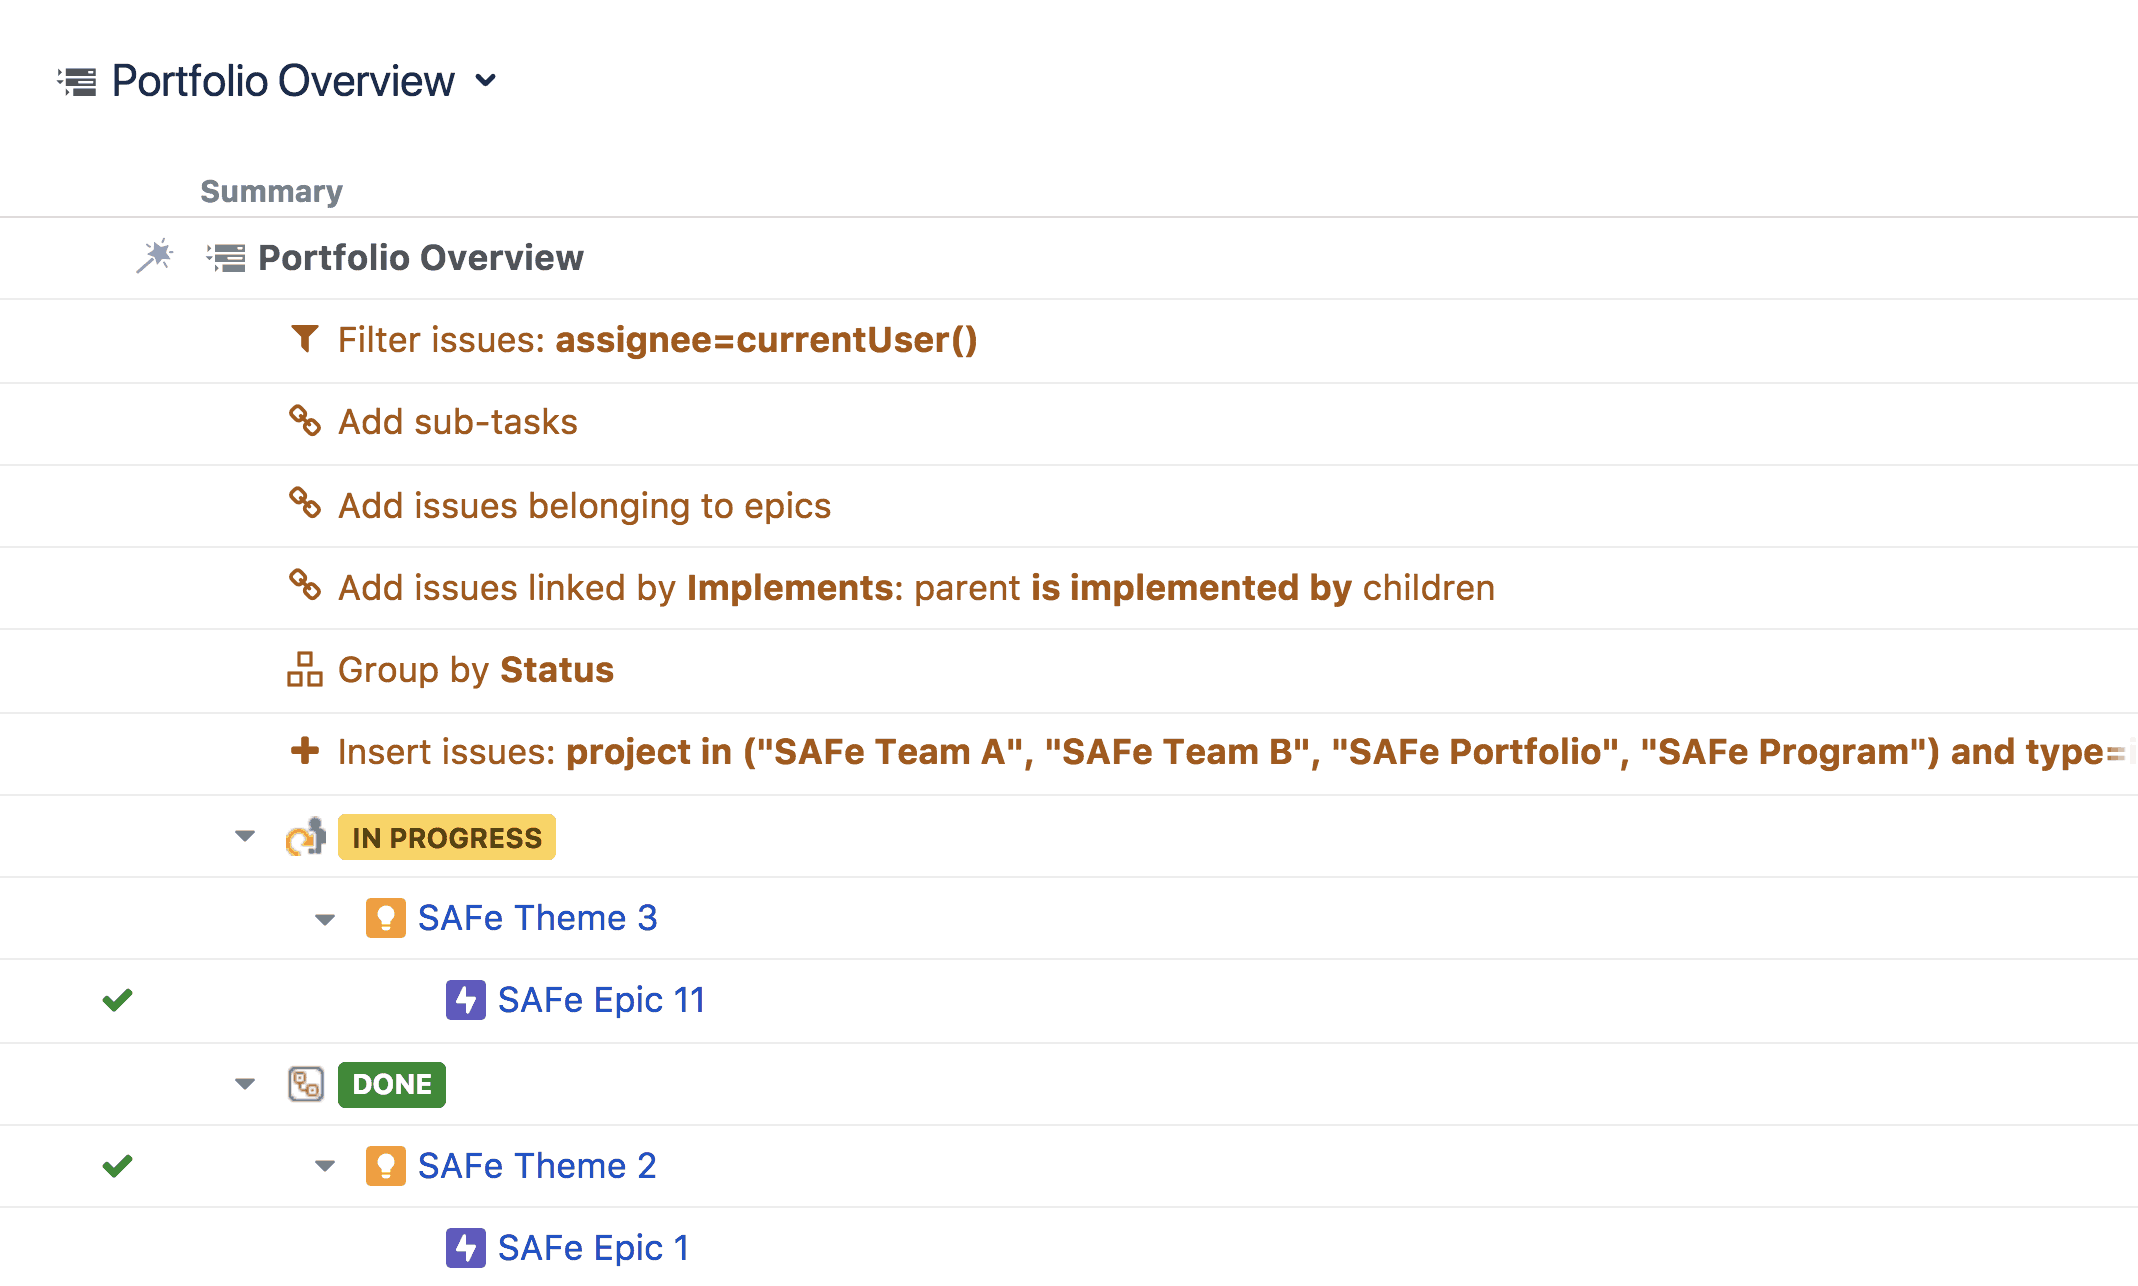Toggle the checkmark beside SAFe Theme 2

(117, 1165)
